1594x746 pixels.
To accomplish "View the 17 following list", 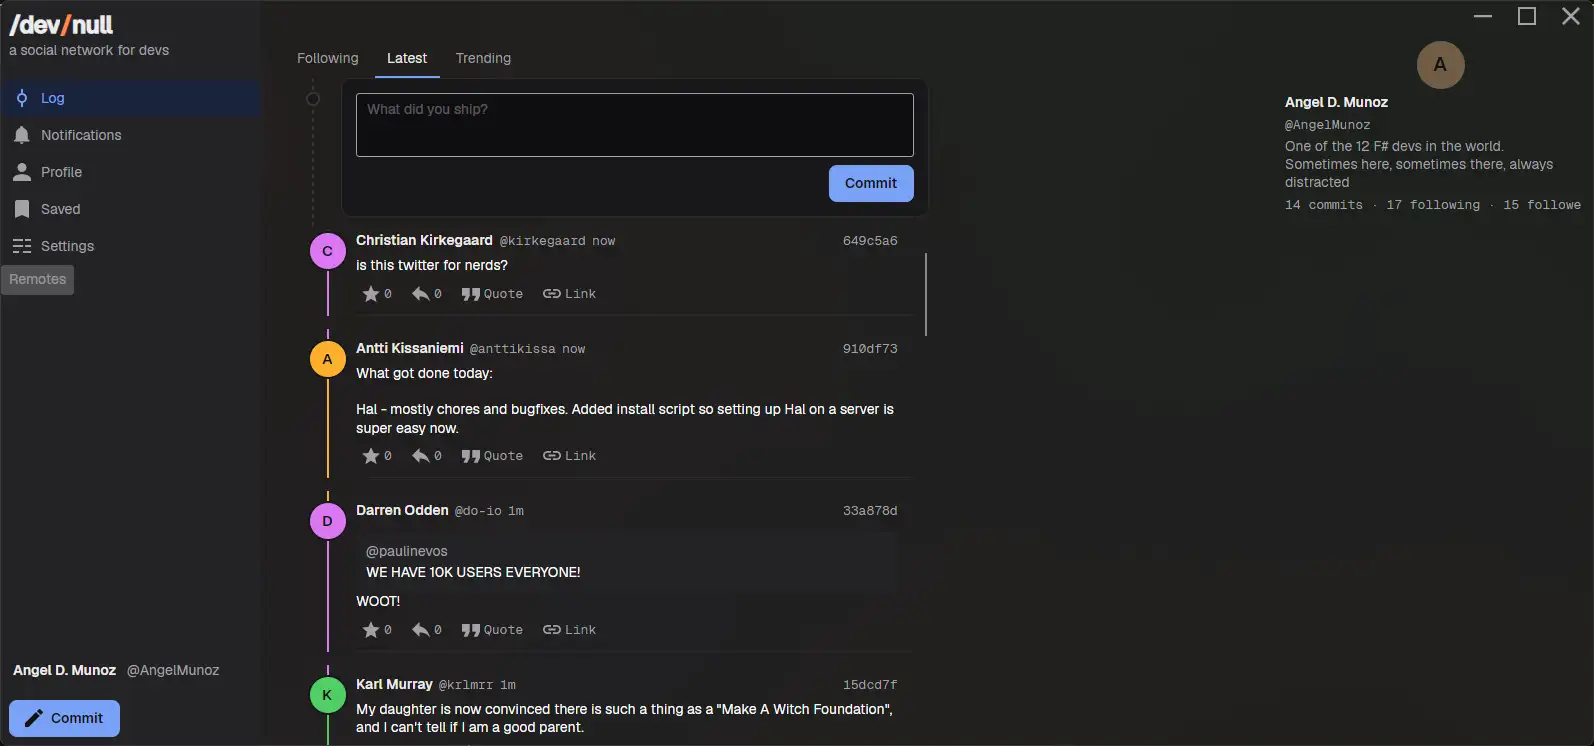I will (x=1433, y=205).
